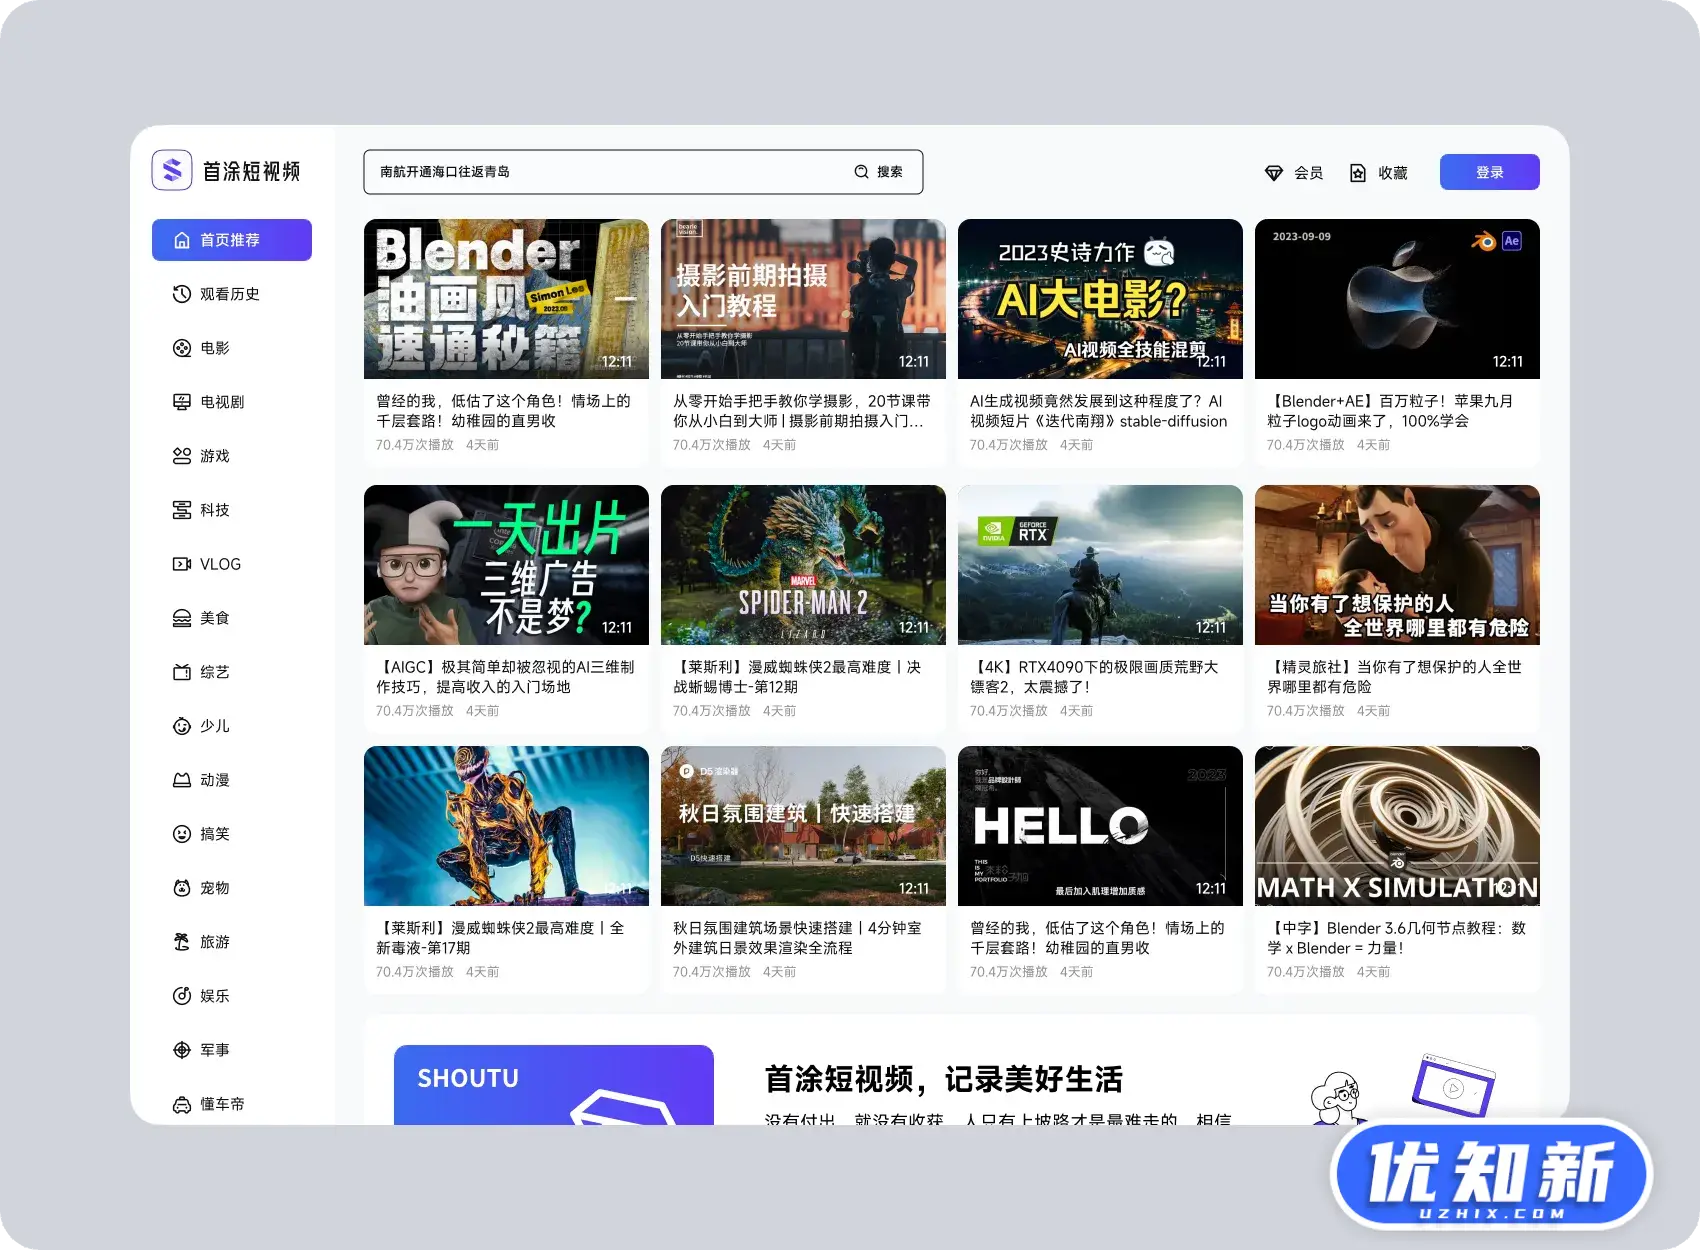The width and height of the screenshot is (1700, 1250).
Task: Click the search magnifier icon
Action: [x=861, y=172]
